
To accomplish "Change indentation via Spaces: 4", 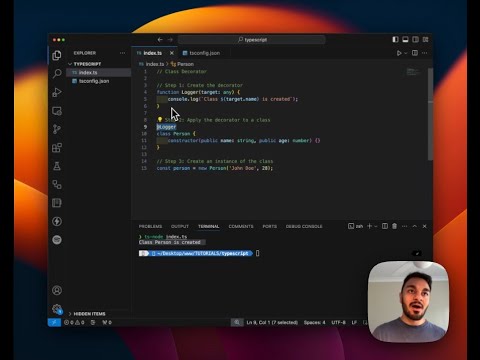I will click(314, 322).
